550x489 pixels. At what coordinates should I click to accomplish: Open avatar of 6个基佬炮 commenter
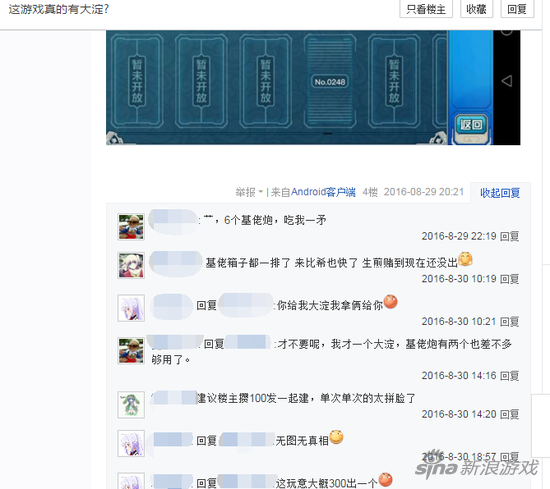coord(131,227)
